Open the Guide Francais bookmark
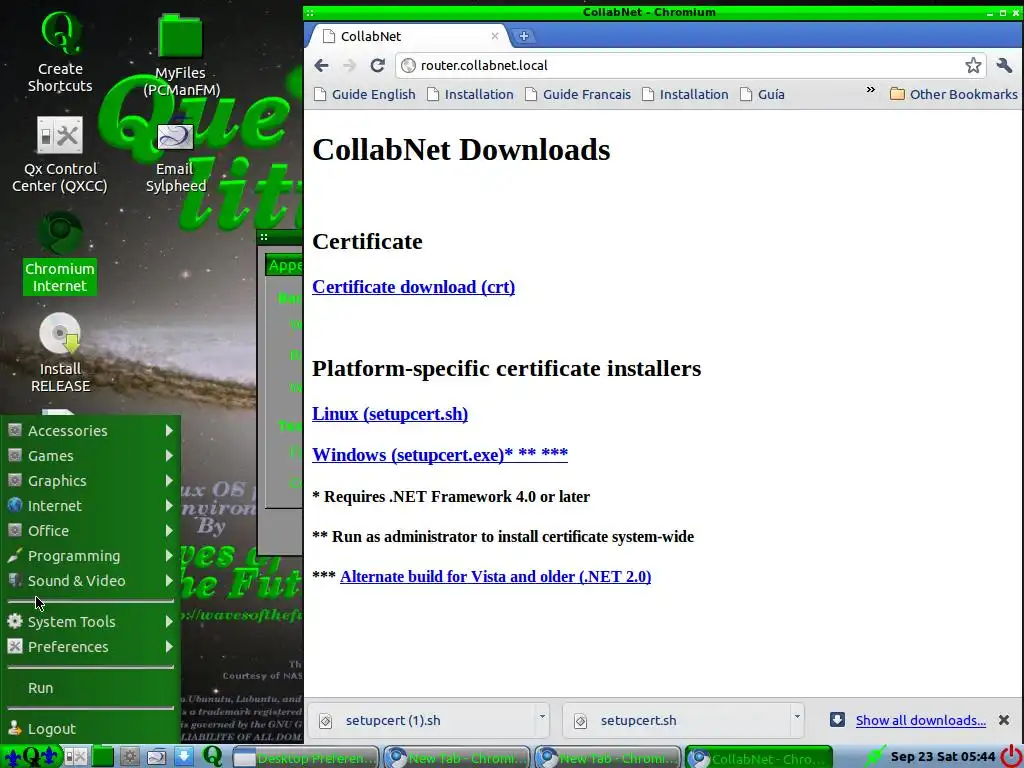Viewport: 1024px width, 768px height. pyautogui.click(x=578, y=94)
